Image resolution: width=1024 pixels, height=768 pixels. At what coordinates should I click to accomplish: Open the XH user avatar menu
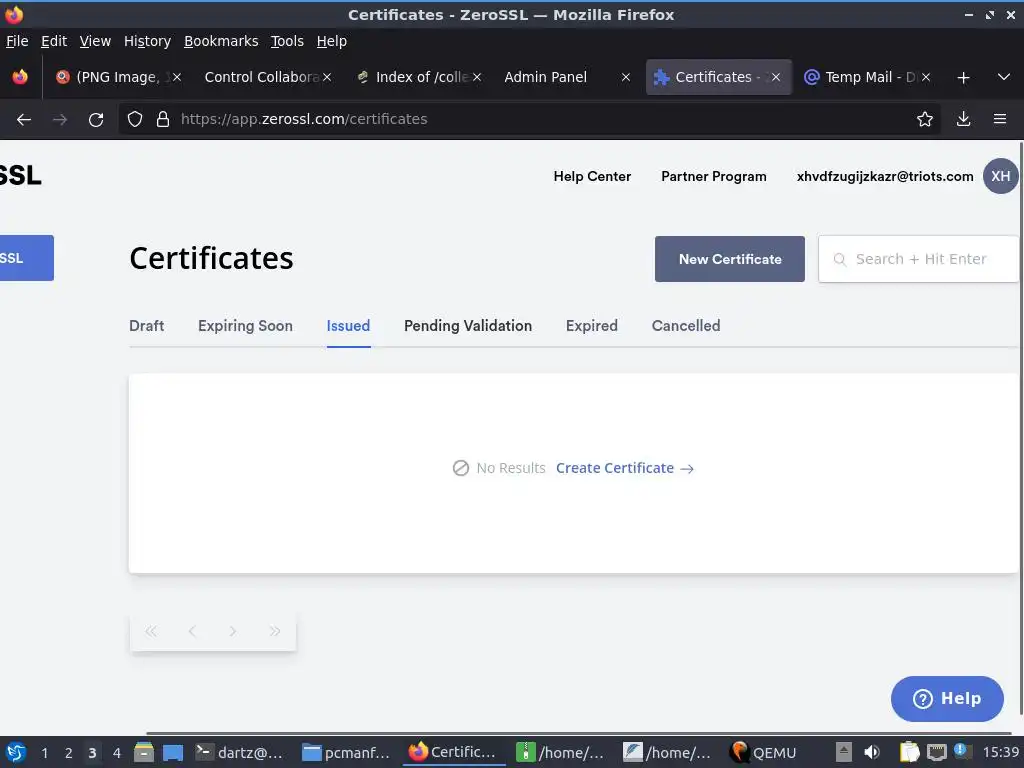click(x=1000, y=176)
